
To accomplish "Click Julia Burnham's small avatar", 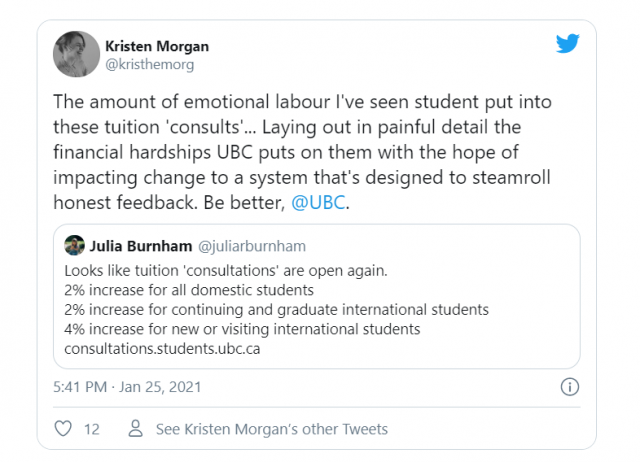I will click(x=74, y=246).
